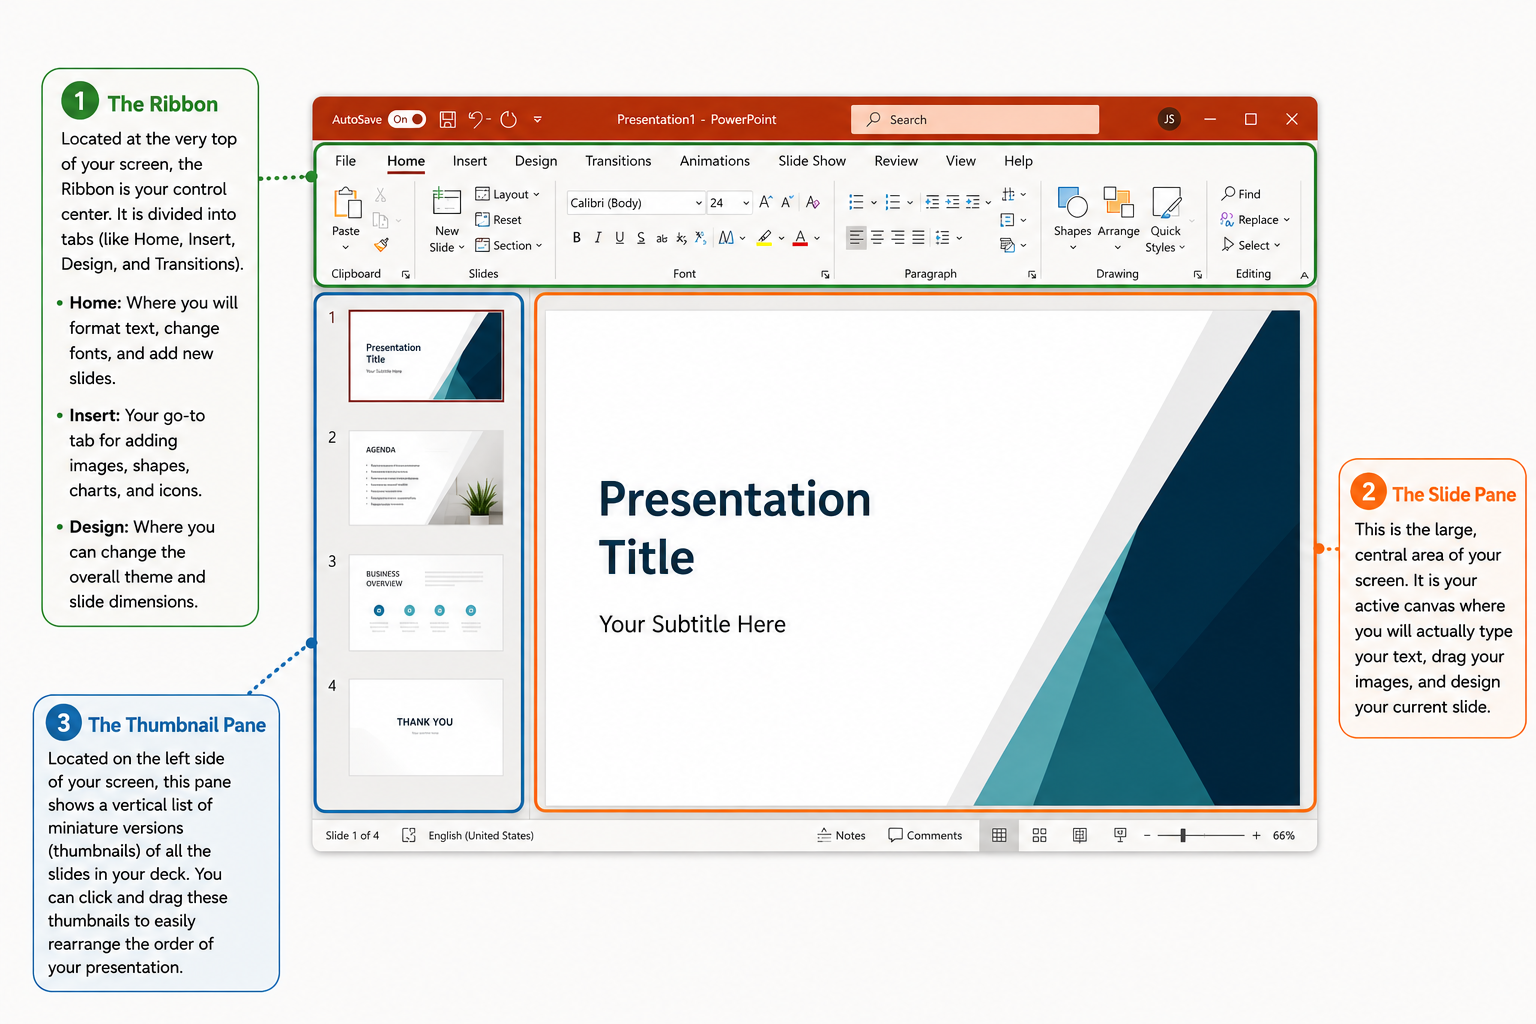Center align text in Paragraph group
Viewport: 1536px width, 1024px height.
(877, 237)
